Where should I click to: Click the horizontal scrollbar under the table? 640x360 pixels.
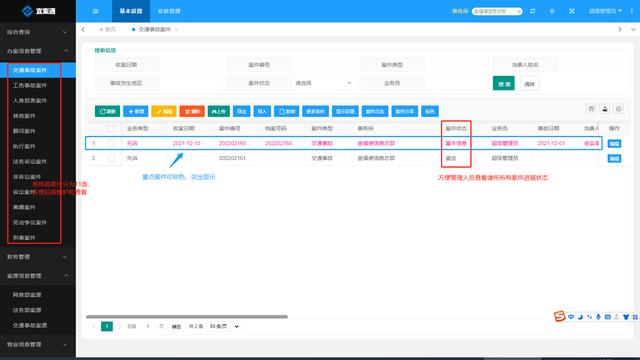pyautogui.click(x=187, y=317)
